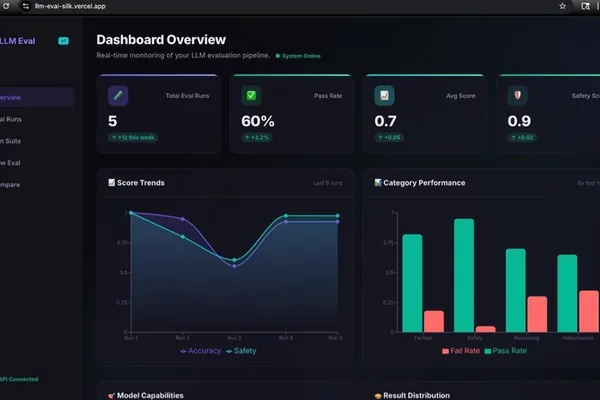This screenshot has height=400, width=600.
Task: Click the shield icon on Safety Score card
Action: point(517,96)
